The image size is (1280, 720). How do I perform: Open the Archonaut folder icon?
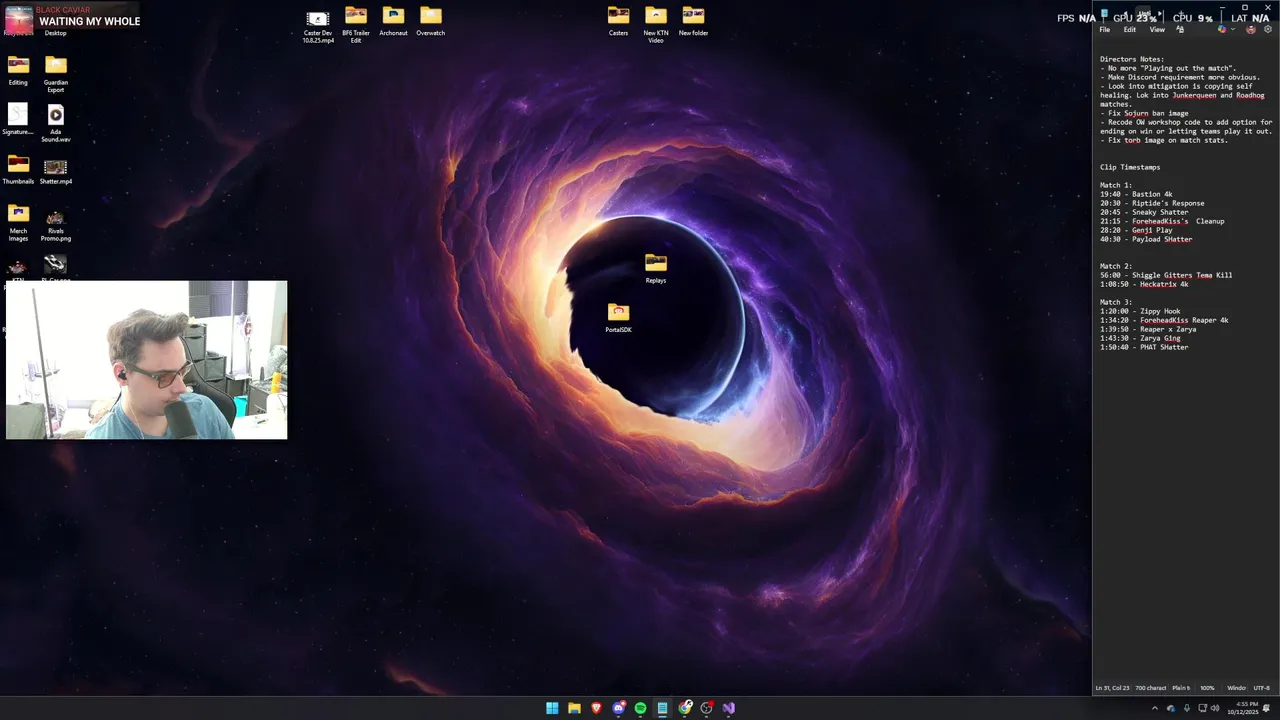tap(393, 21)
